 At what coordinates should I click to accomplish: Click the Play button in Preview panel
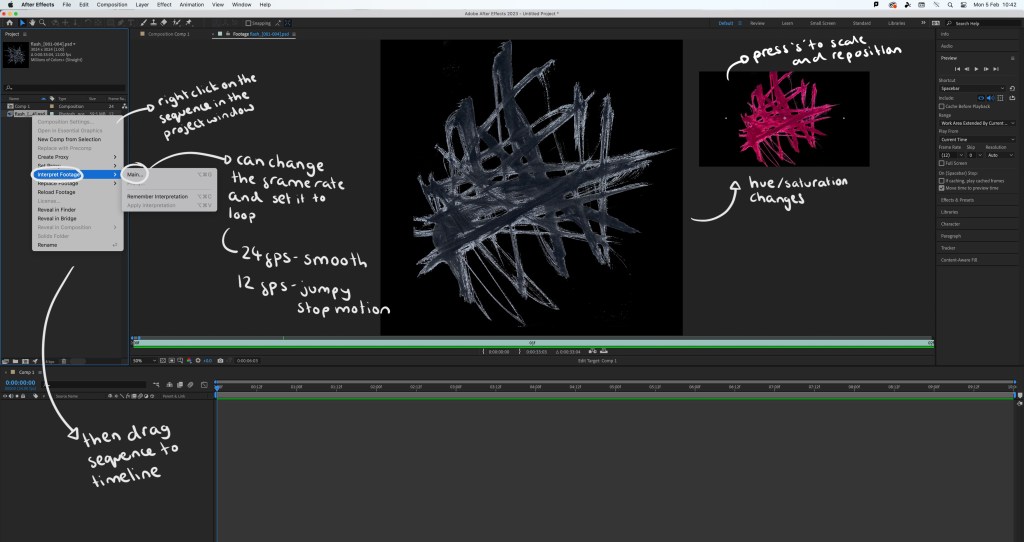coord(977,68)
